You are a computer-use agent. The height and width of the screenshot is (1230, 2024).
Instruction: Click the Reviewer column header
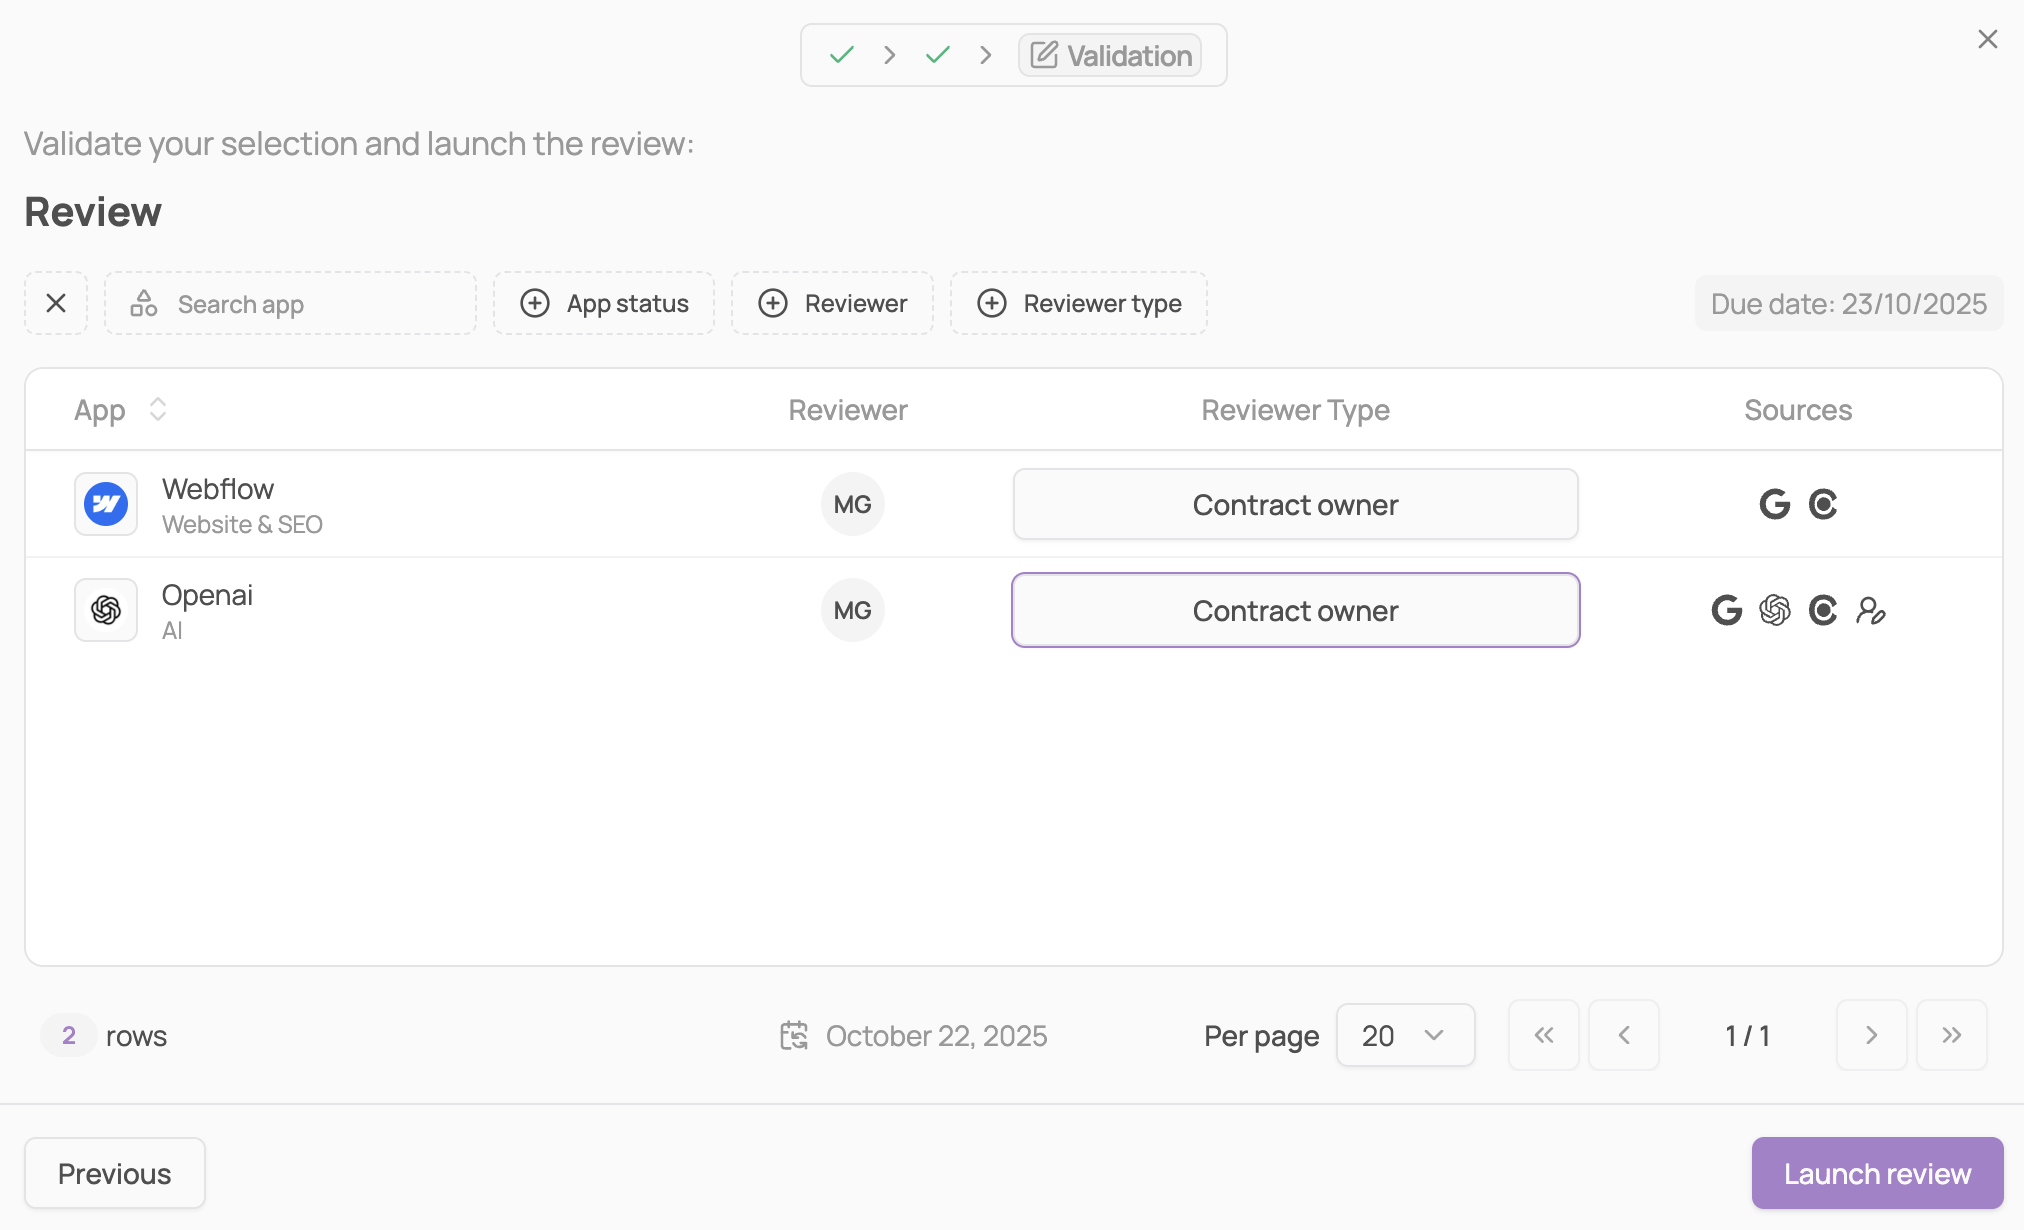[x=848, y=410]
